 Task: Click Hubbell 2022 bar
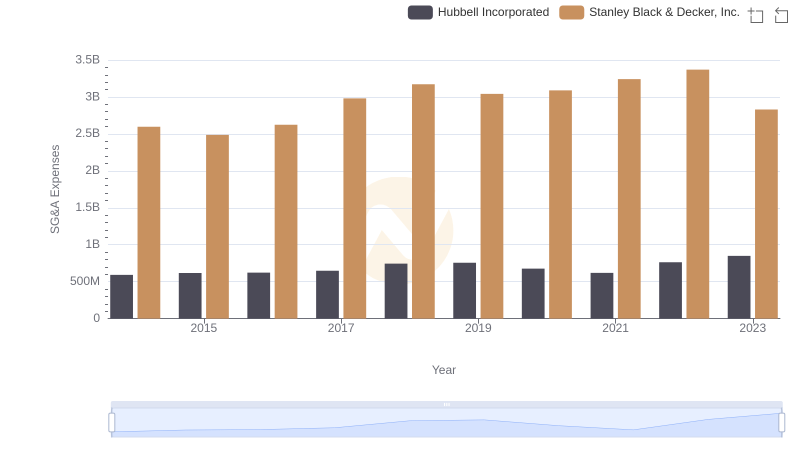[670, 290]
